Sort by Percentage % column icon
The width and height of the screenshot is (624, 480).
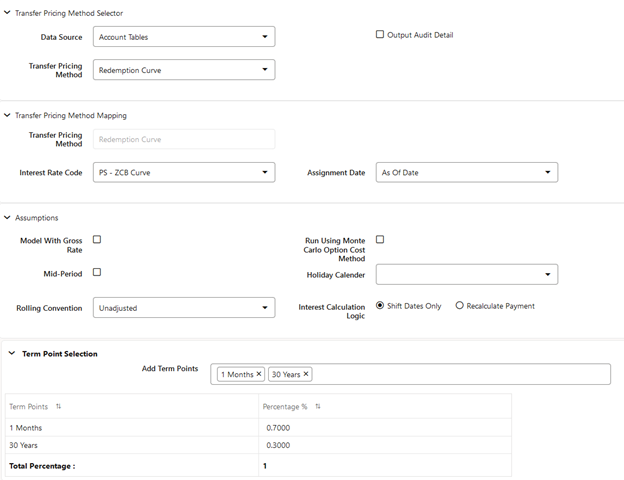coord(318,407)
